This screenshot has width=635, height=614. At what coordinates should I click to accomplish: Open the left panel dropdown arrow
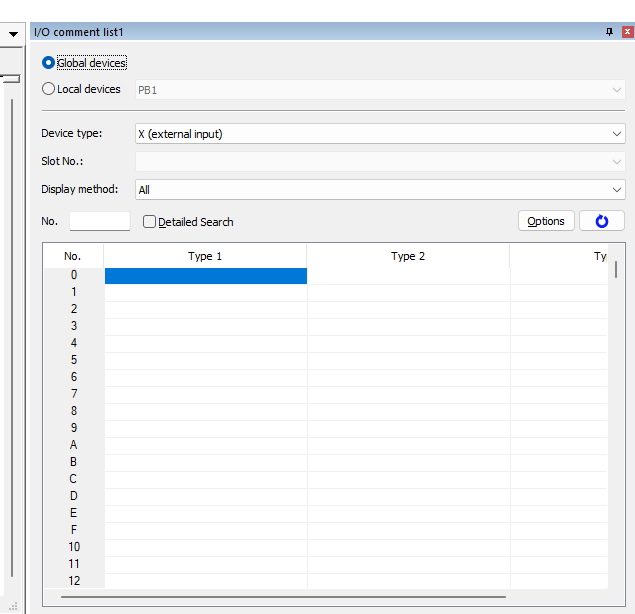[x=13, y=34]
